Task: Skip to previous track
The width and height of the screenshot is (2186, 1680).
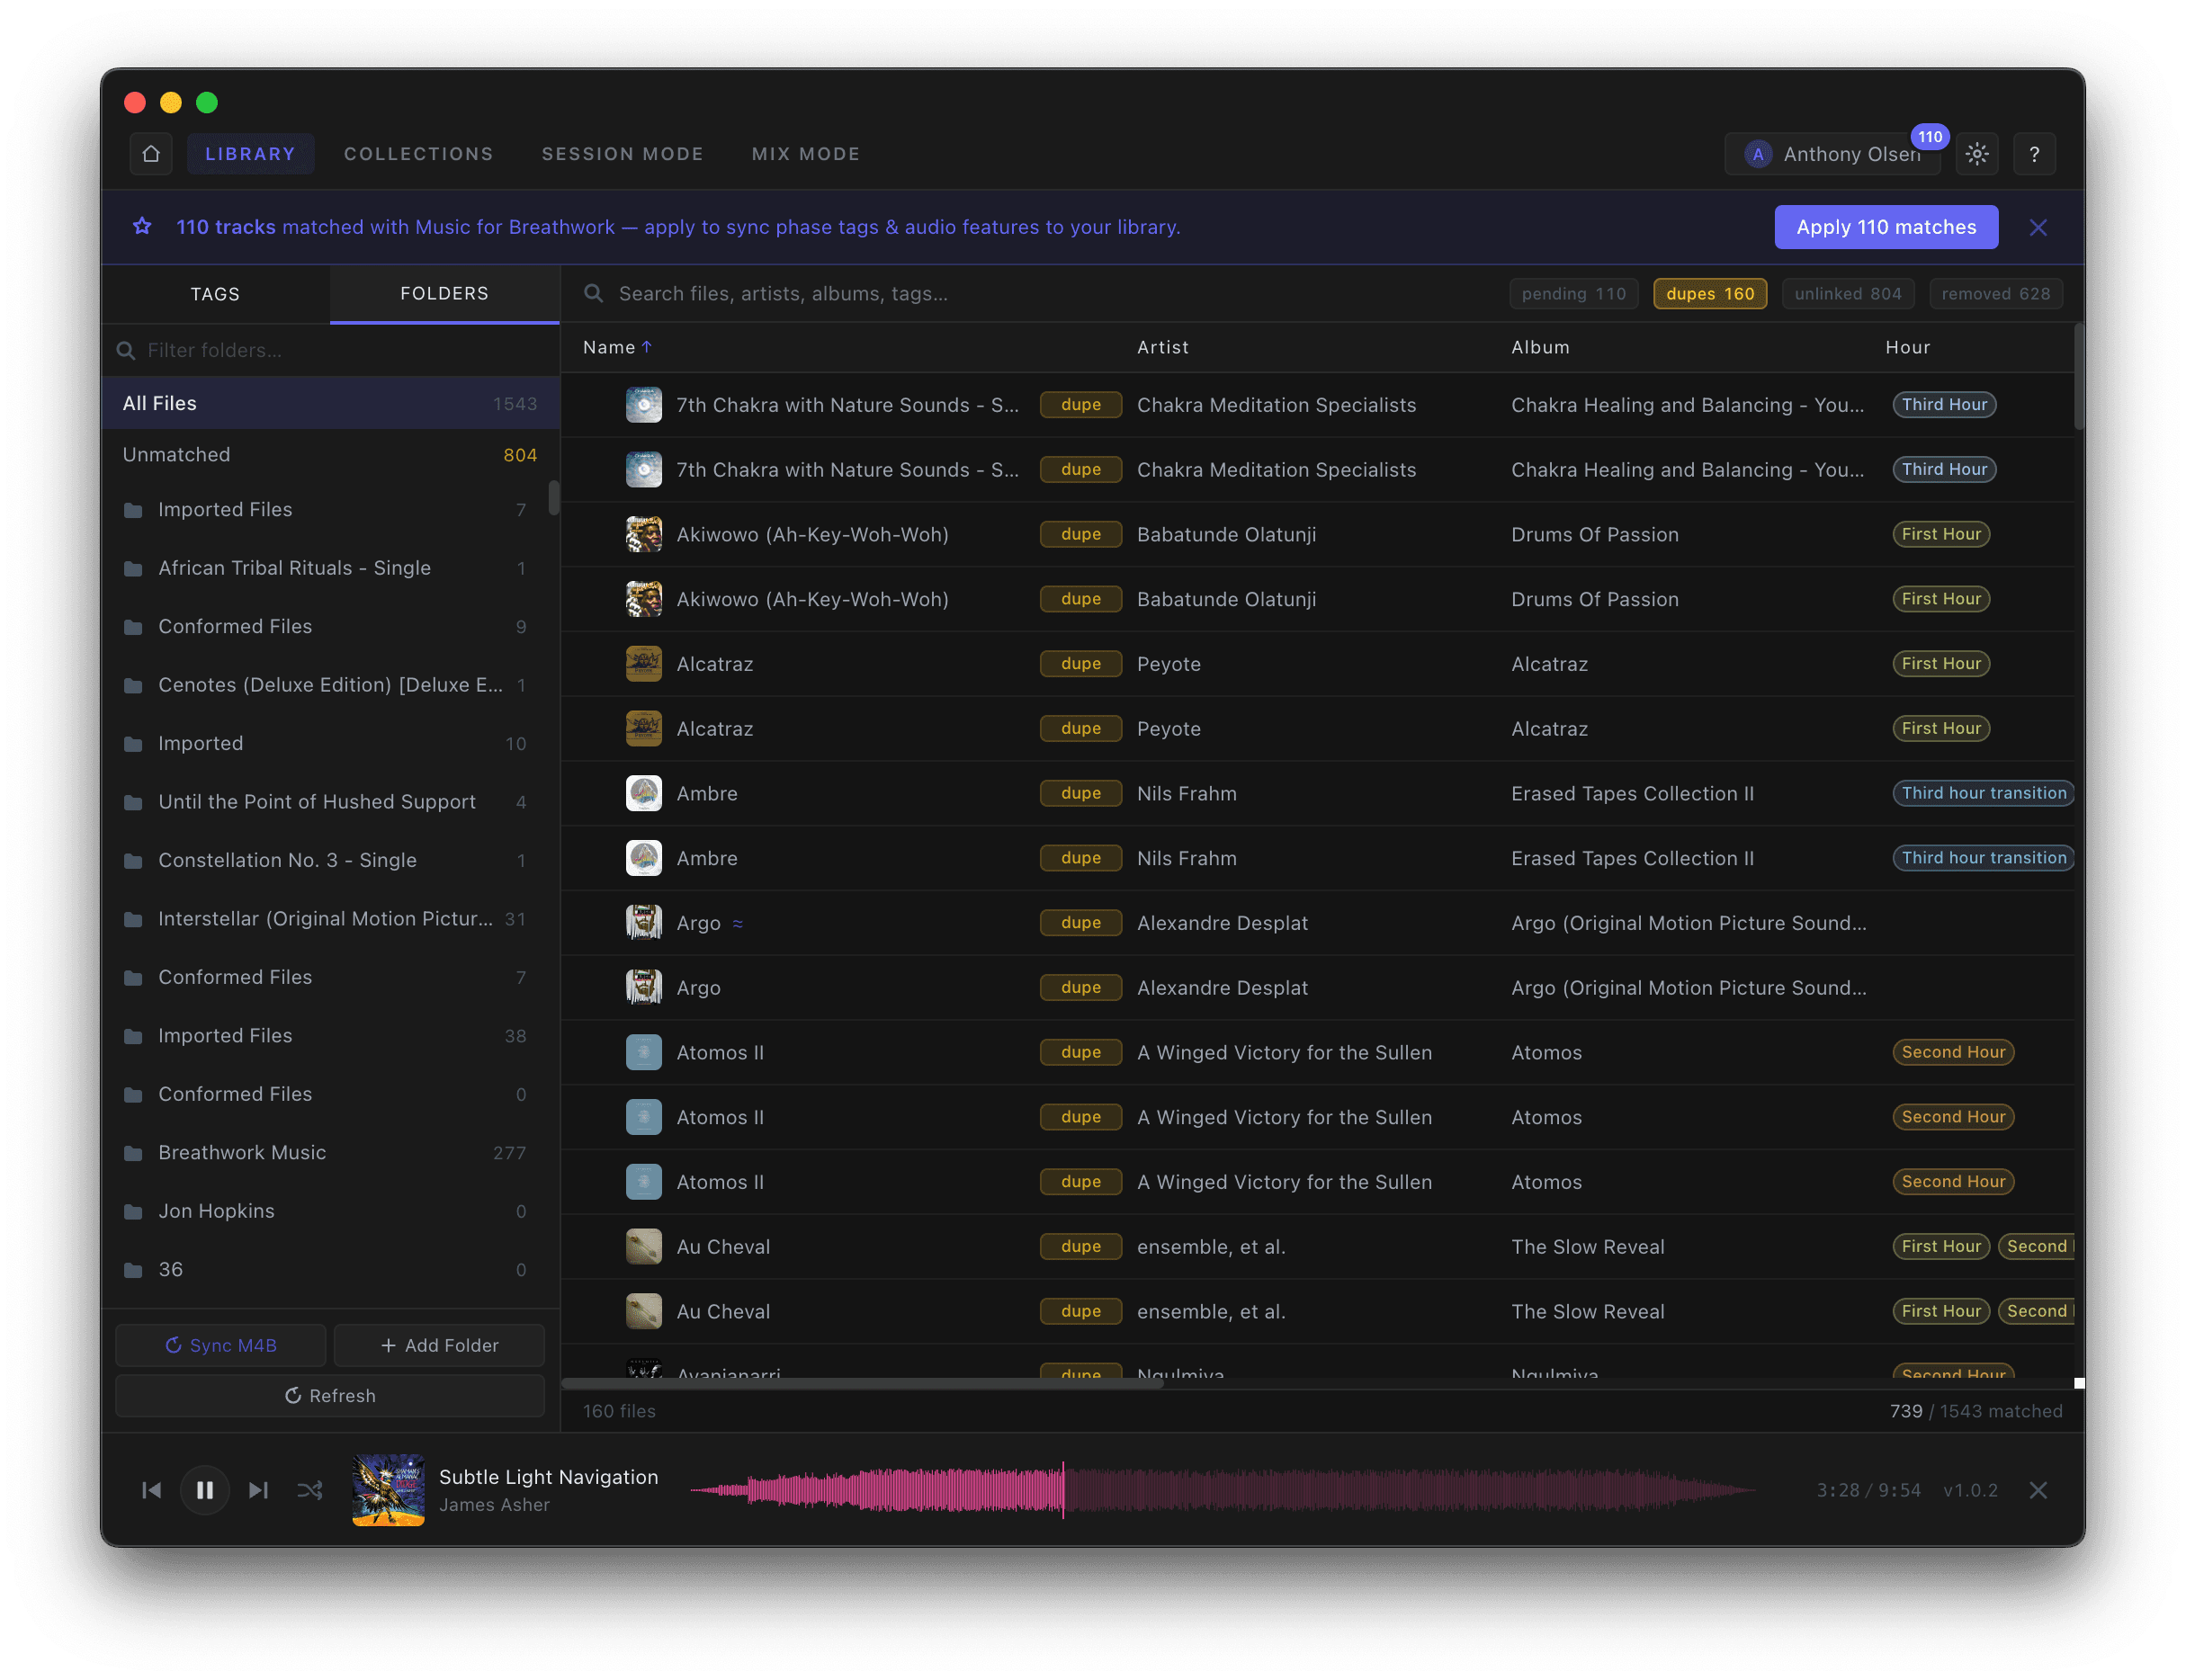Action: [x=152, y=1490]
